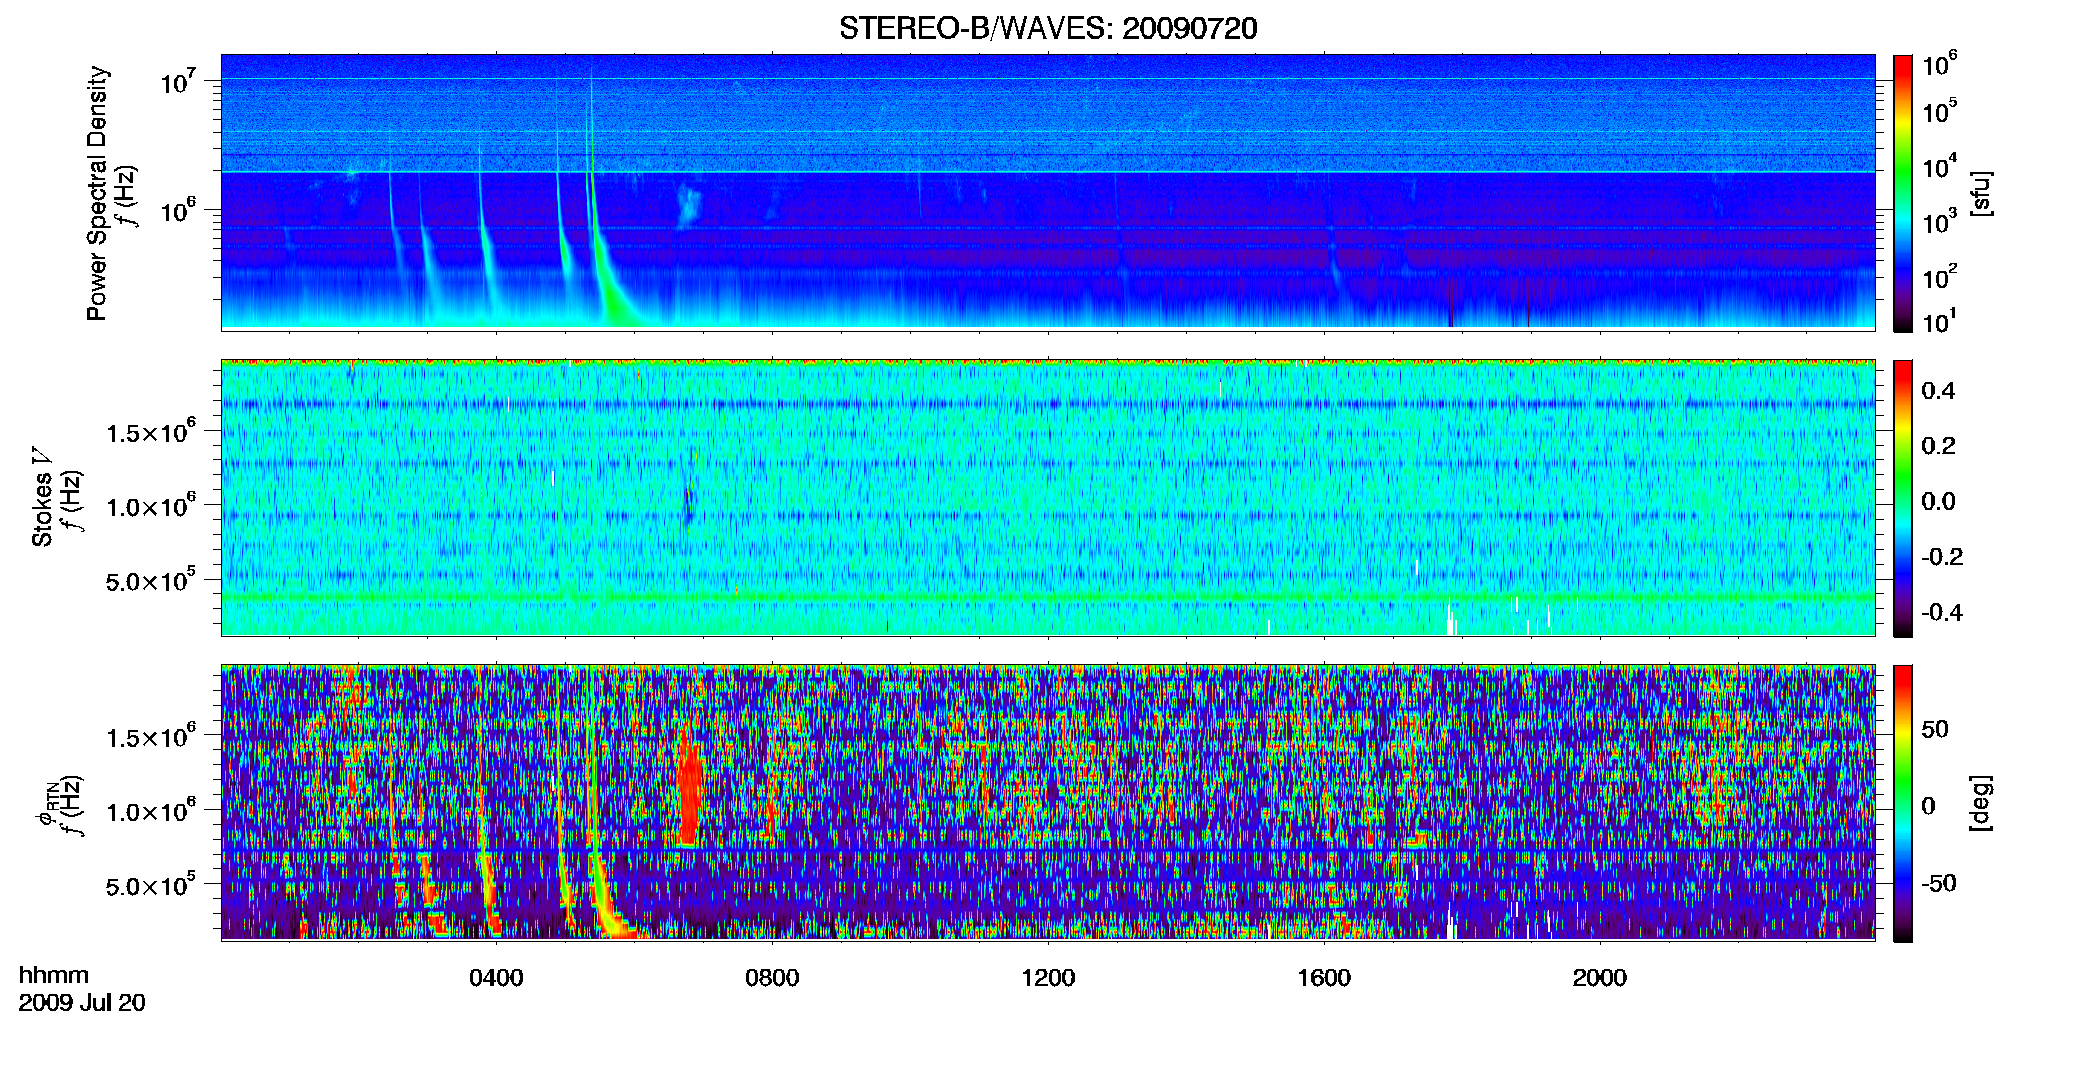
Task: Click 5.0×10^5 tick on the φRTN panel
Action: [x=150, y=885]
